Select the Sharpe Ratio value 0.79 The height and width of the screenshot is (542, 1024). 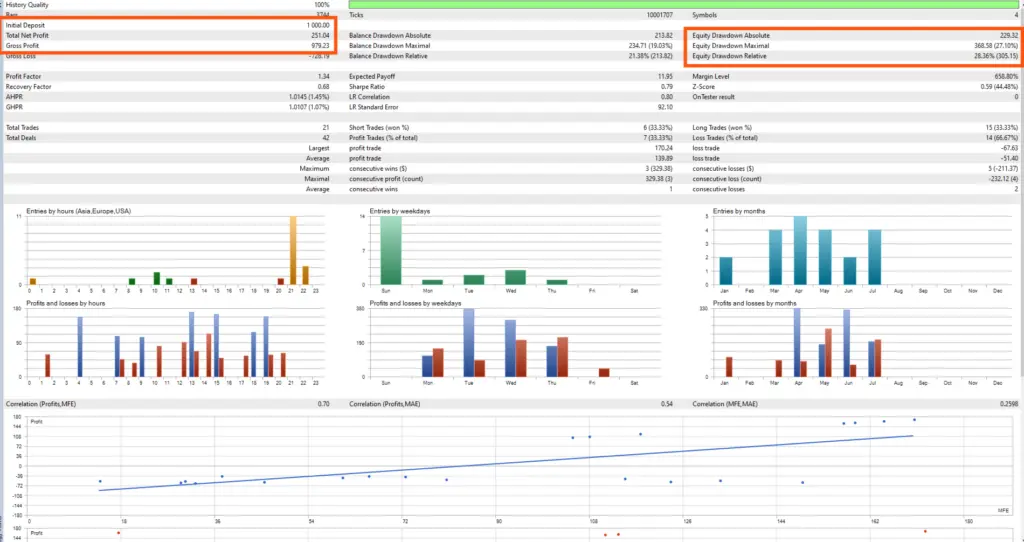click(x=667, y=87)
